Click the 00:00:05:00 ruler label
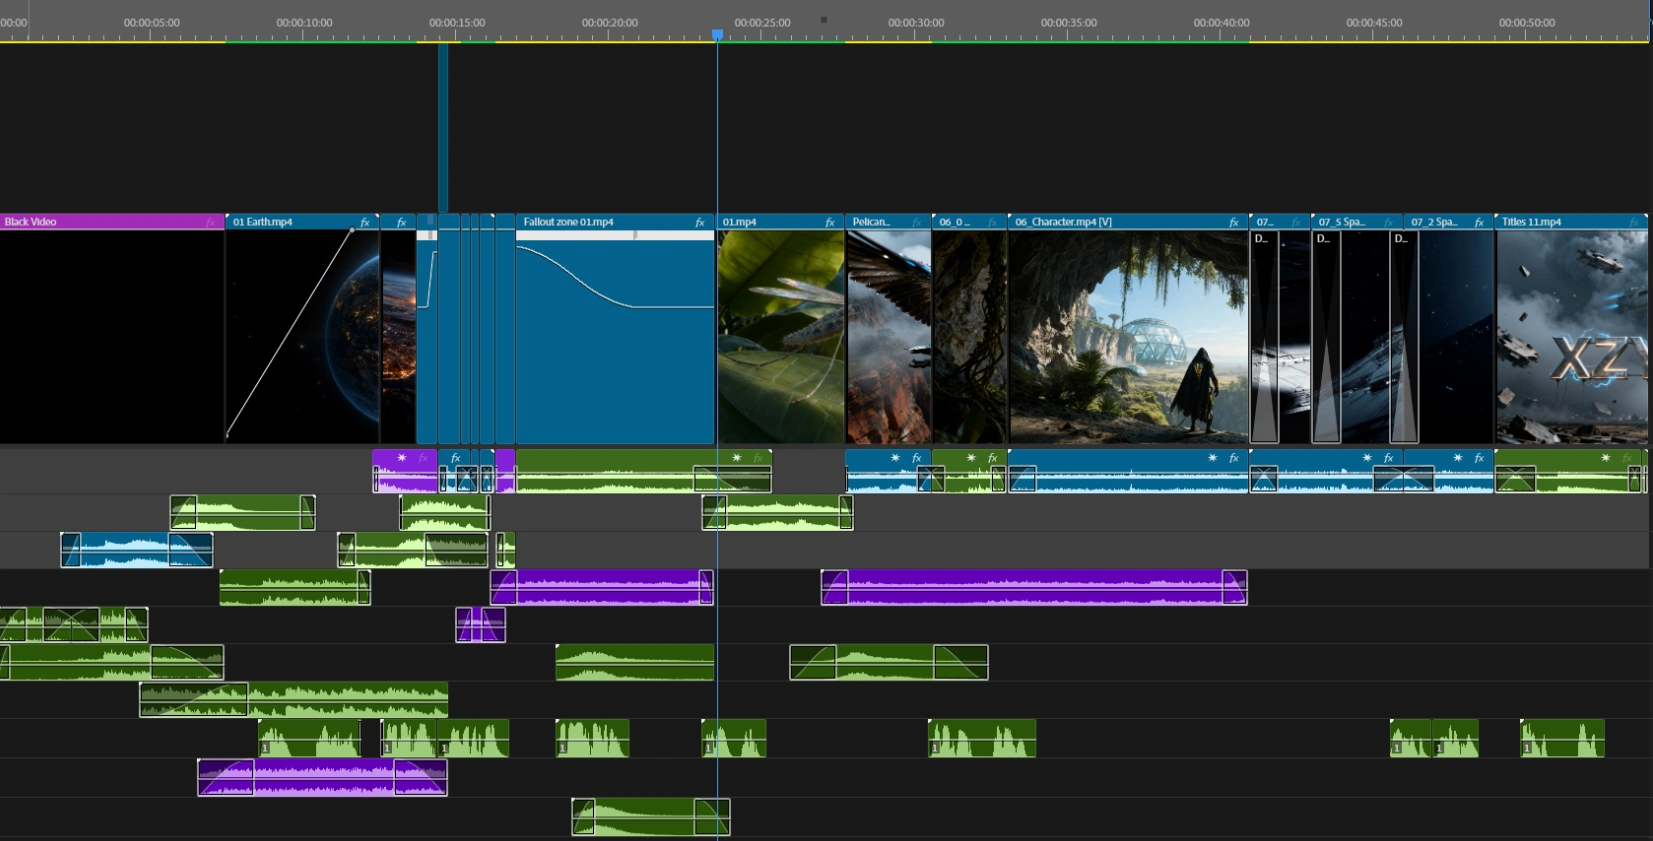Screen dimensions: 1653x841 (x=152, y=22)
